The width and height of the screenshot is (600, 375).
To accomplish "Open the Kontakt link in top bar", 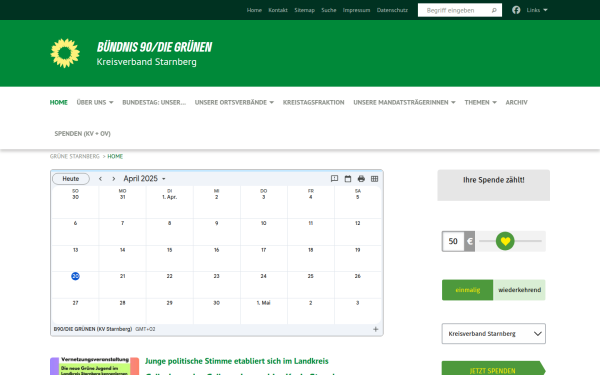I will tap(278, 10).
